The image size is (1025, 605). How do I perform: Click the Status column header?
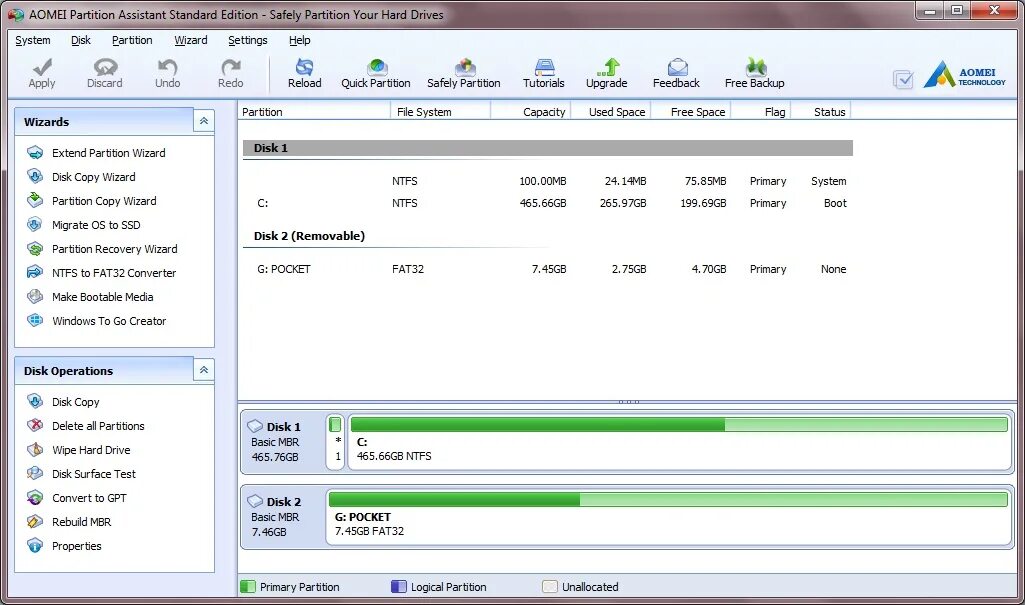coord(821,112)
